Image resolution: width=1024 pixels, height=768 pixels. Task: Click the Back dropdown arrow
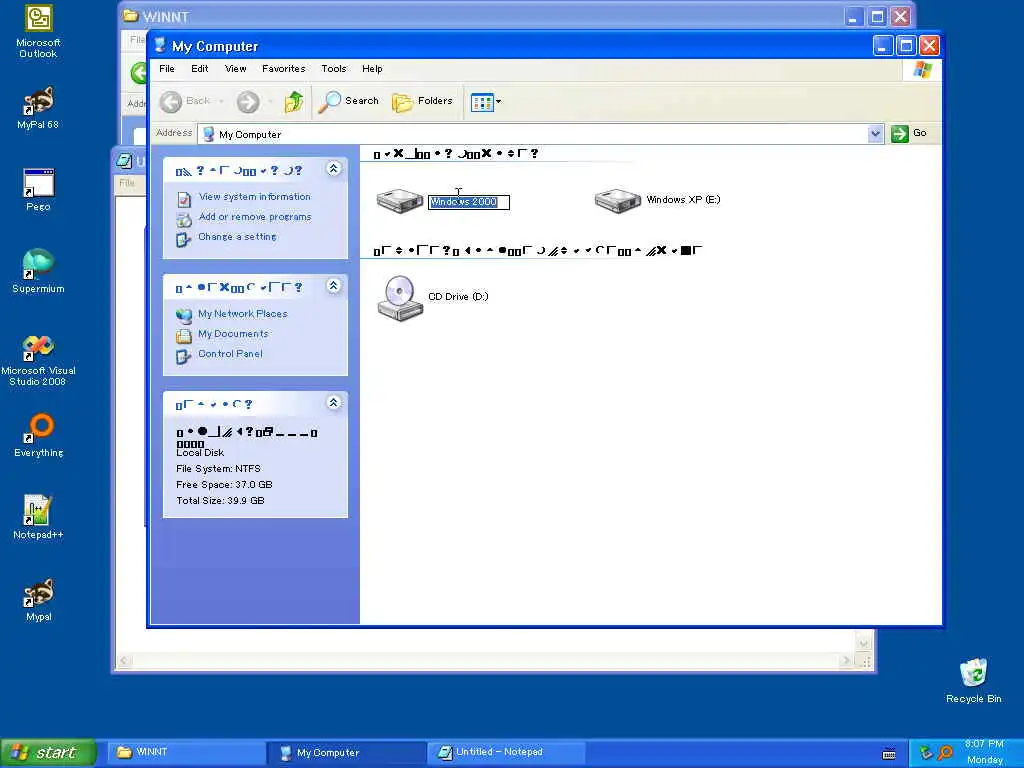[x=221, y=101]
